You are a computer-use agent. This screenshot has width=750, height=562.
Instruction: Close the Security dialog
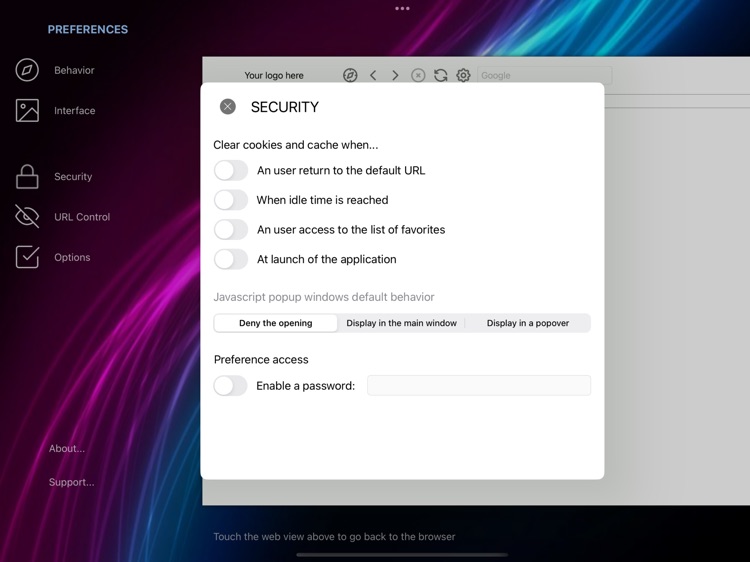coord(228,107)
